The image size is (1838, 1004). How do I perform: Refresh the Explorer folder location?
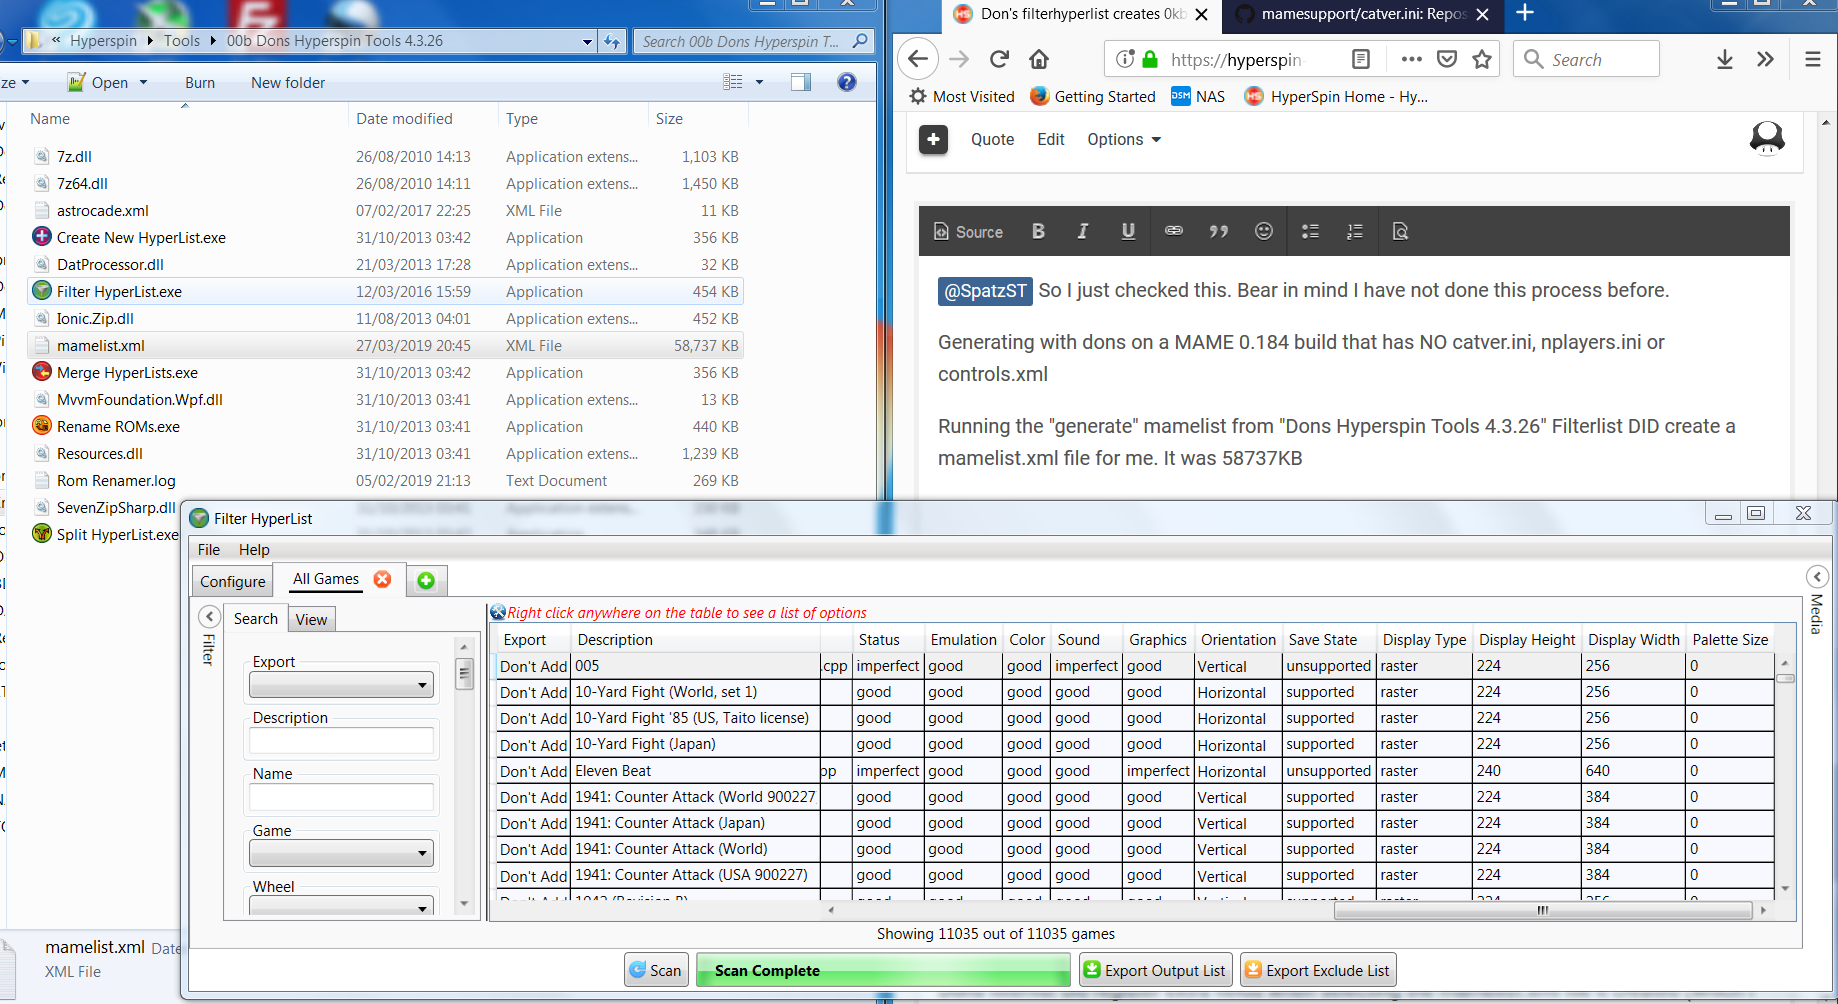(x=612, y=41)
